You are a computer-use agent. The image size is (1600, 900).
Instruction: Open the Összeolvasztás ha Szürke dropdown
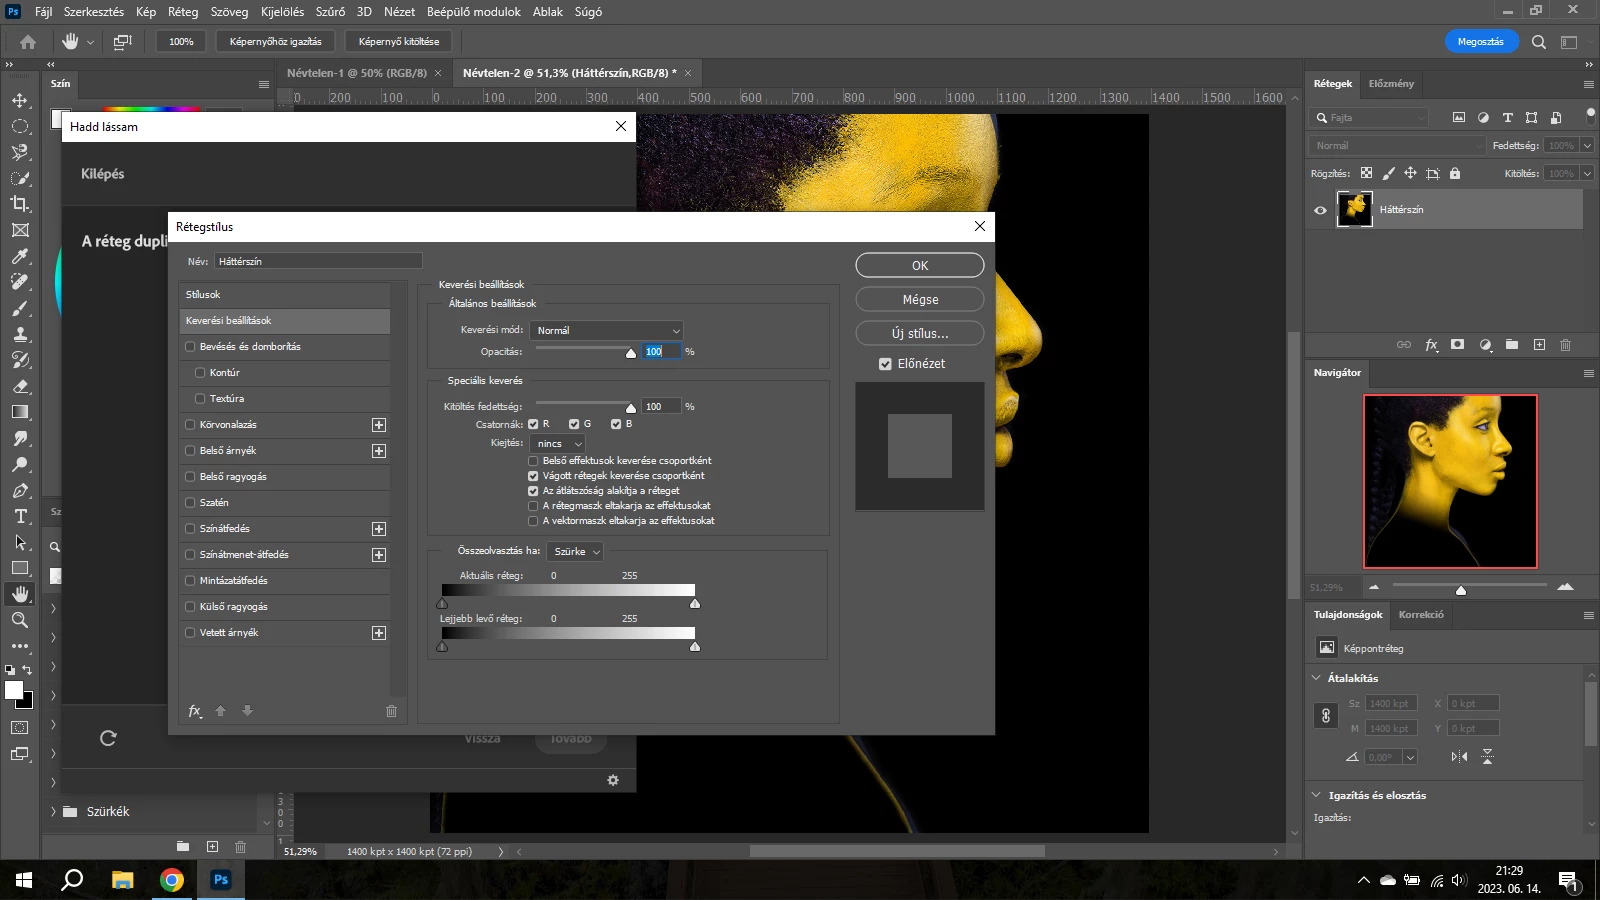[575, 552]
